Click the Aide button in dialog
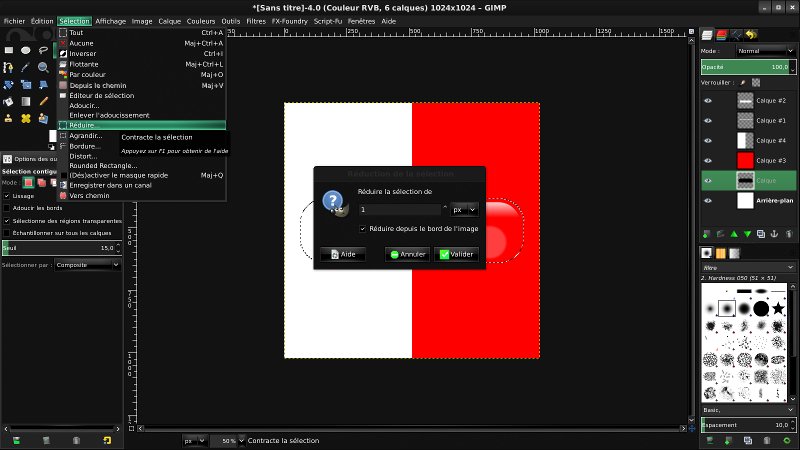This screenshot has width=800, height=450. point(343,254)
